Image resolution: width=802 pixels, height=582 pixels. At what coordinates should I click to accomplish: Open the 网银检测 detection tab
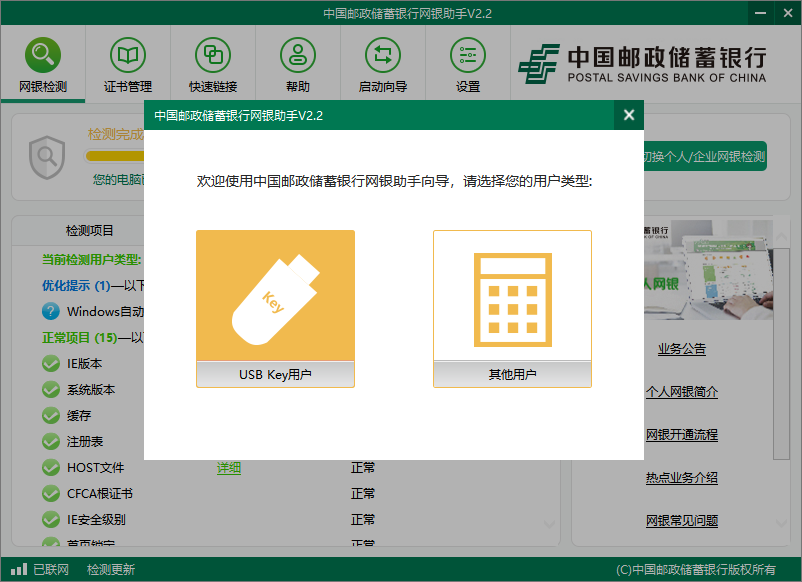(43, 64)
